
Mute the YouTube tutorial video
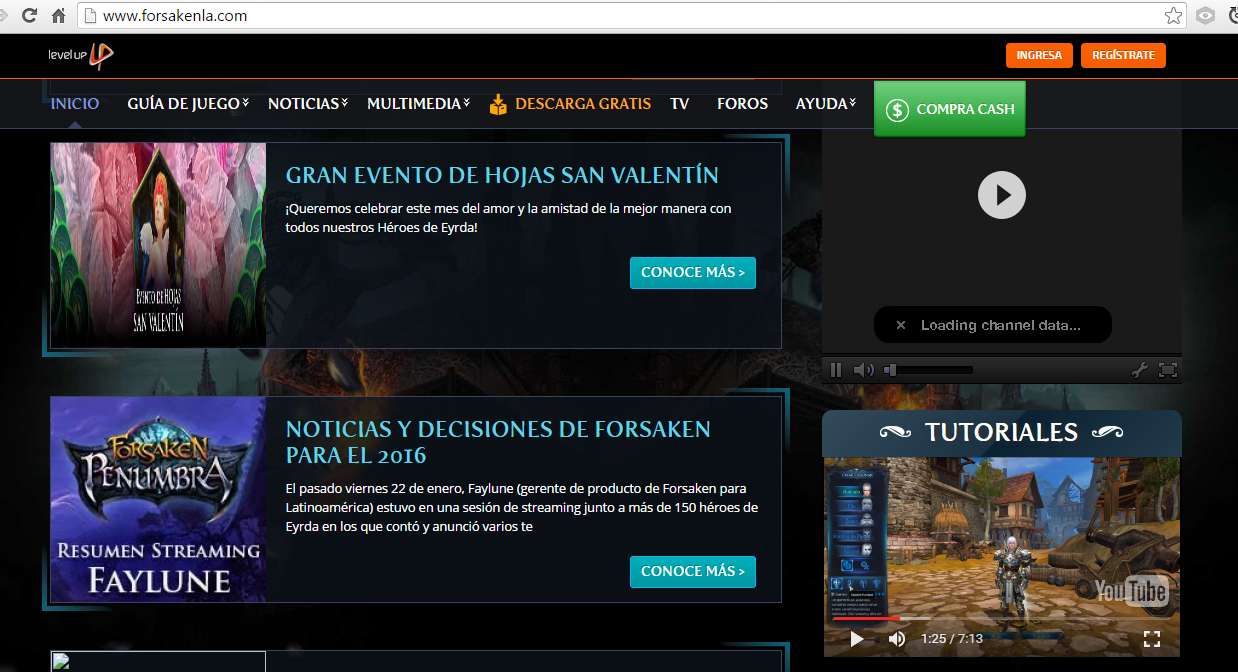click(x=897, y=638)
